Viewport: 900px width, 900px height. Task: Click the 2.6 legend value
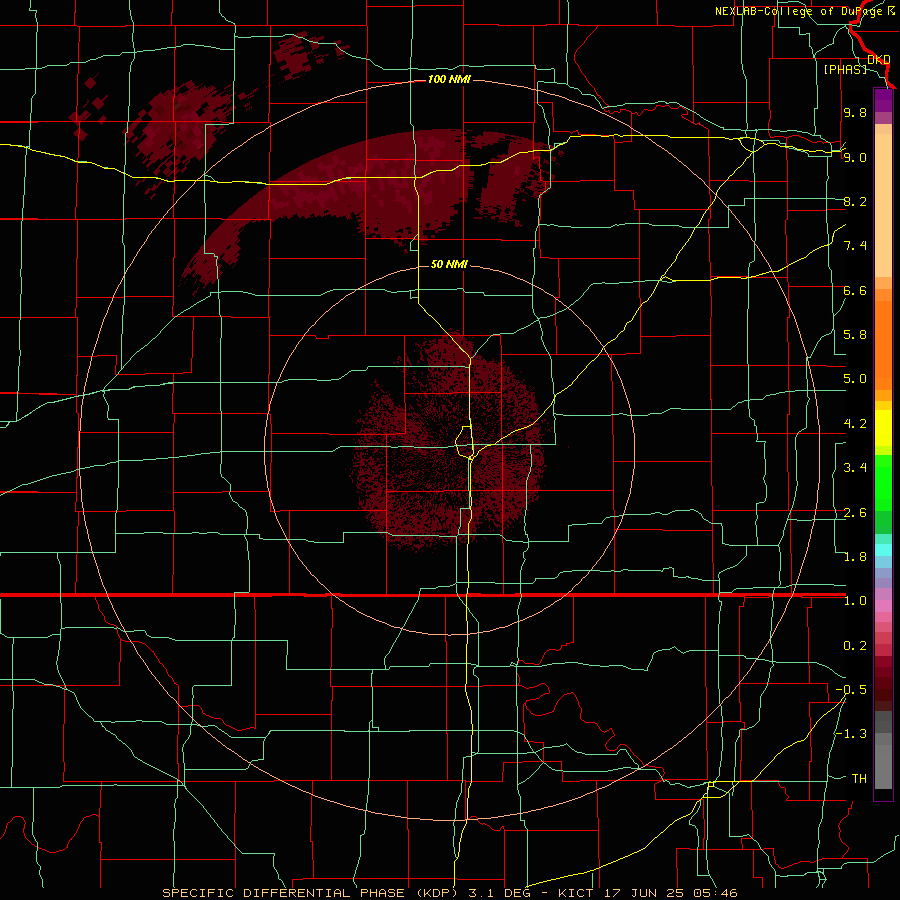click(855, 513)
